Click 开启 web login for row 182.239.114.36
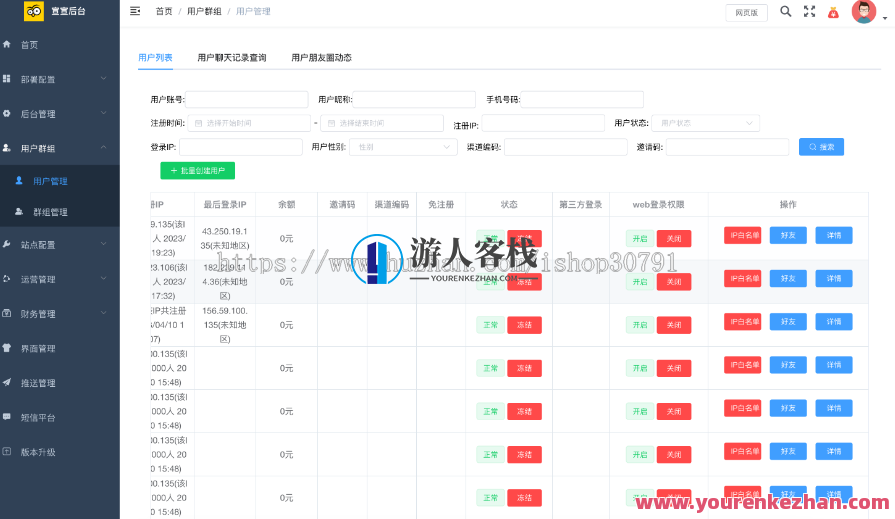895x519 pixels. 640,281
